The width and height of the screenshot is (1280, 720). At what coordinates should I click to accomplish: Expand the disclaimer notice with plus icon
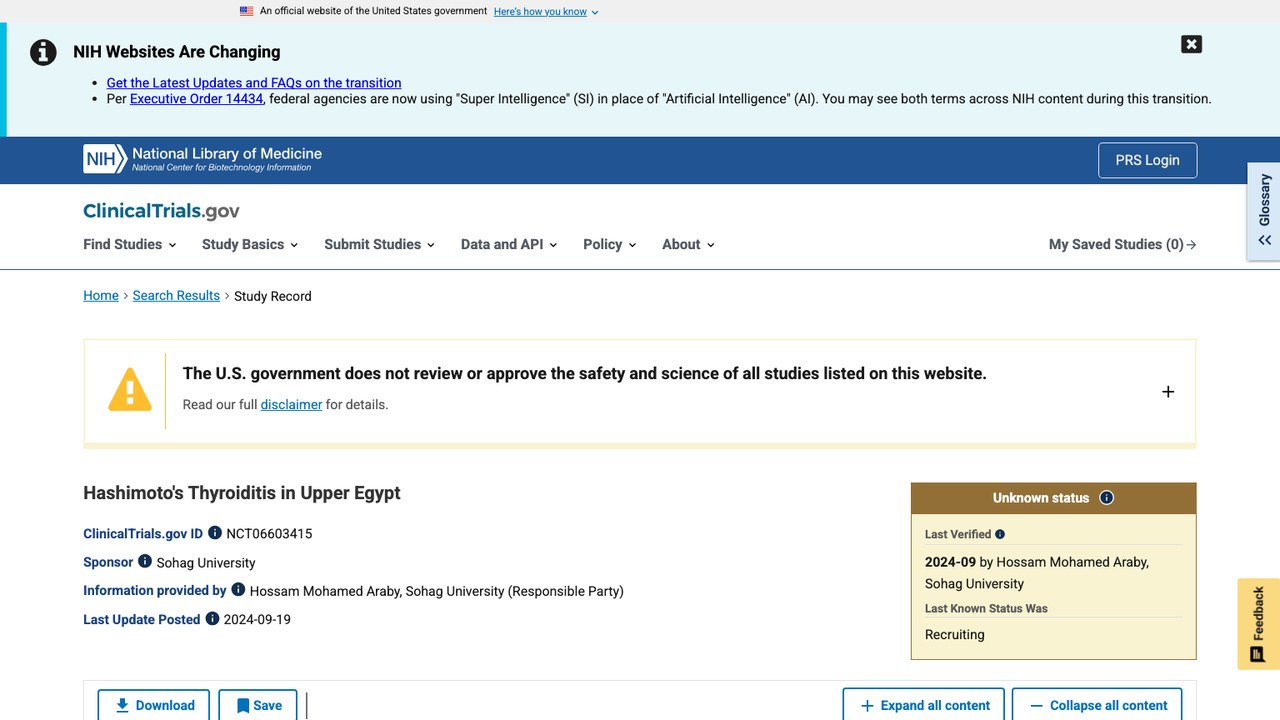tap(1168, 391)
